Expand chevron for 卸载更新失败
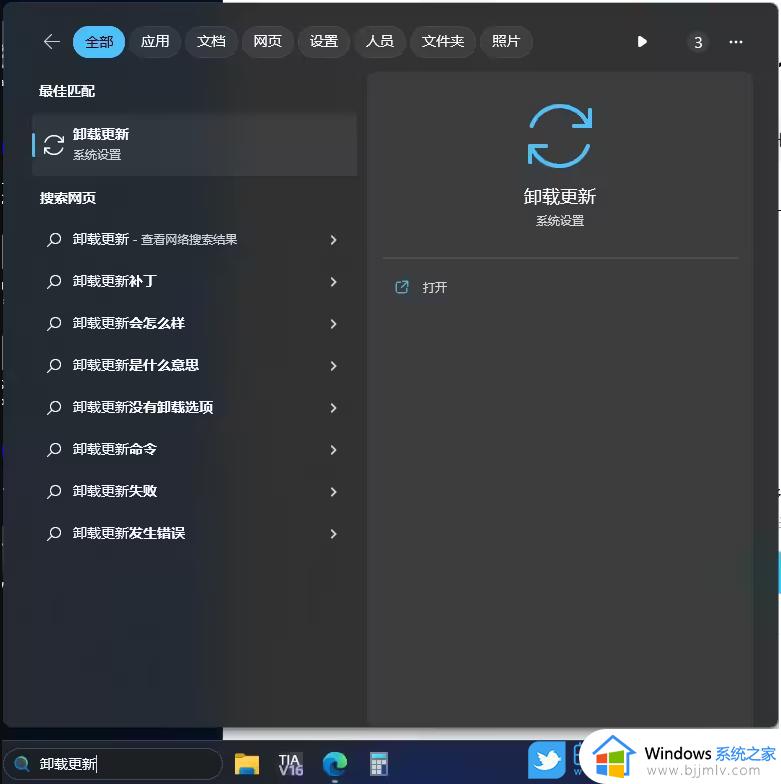This screenshot has height=784, width=781. point(334,492)
